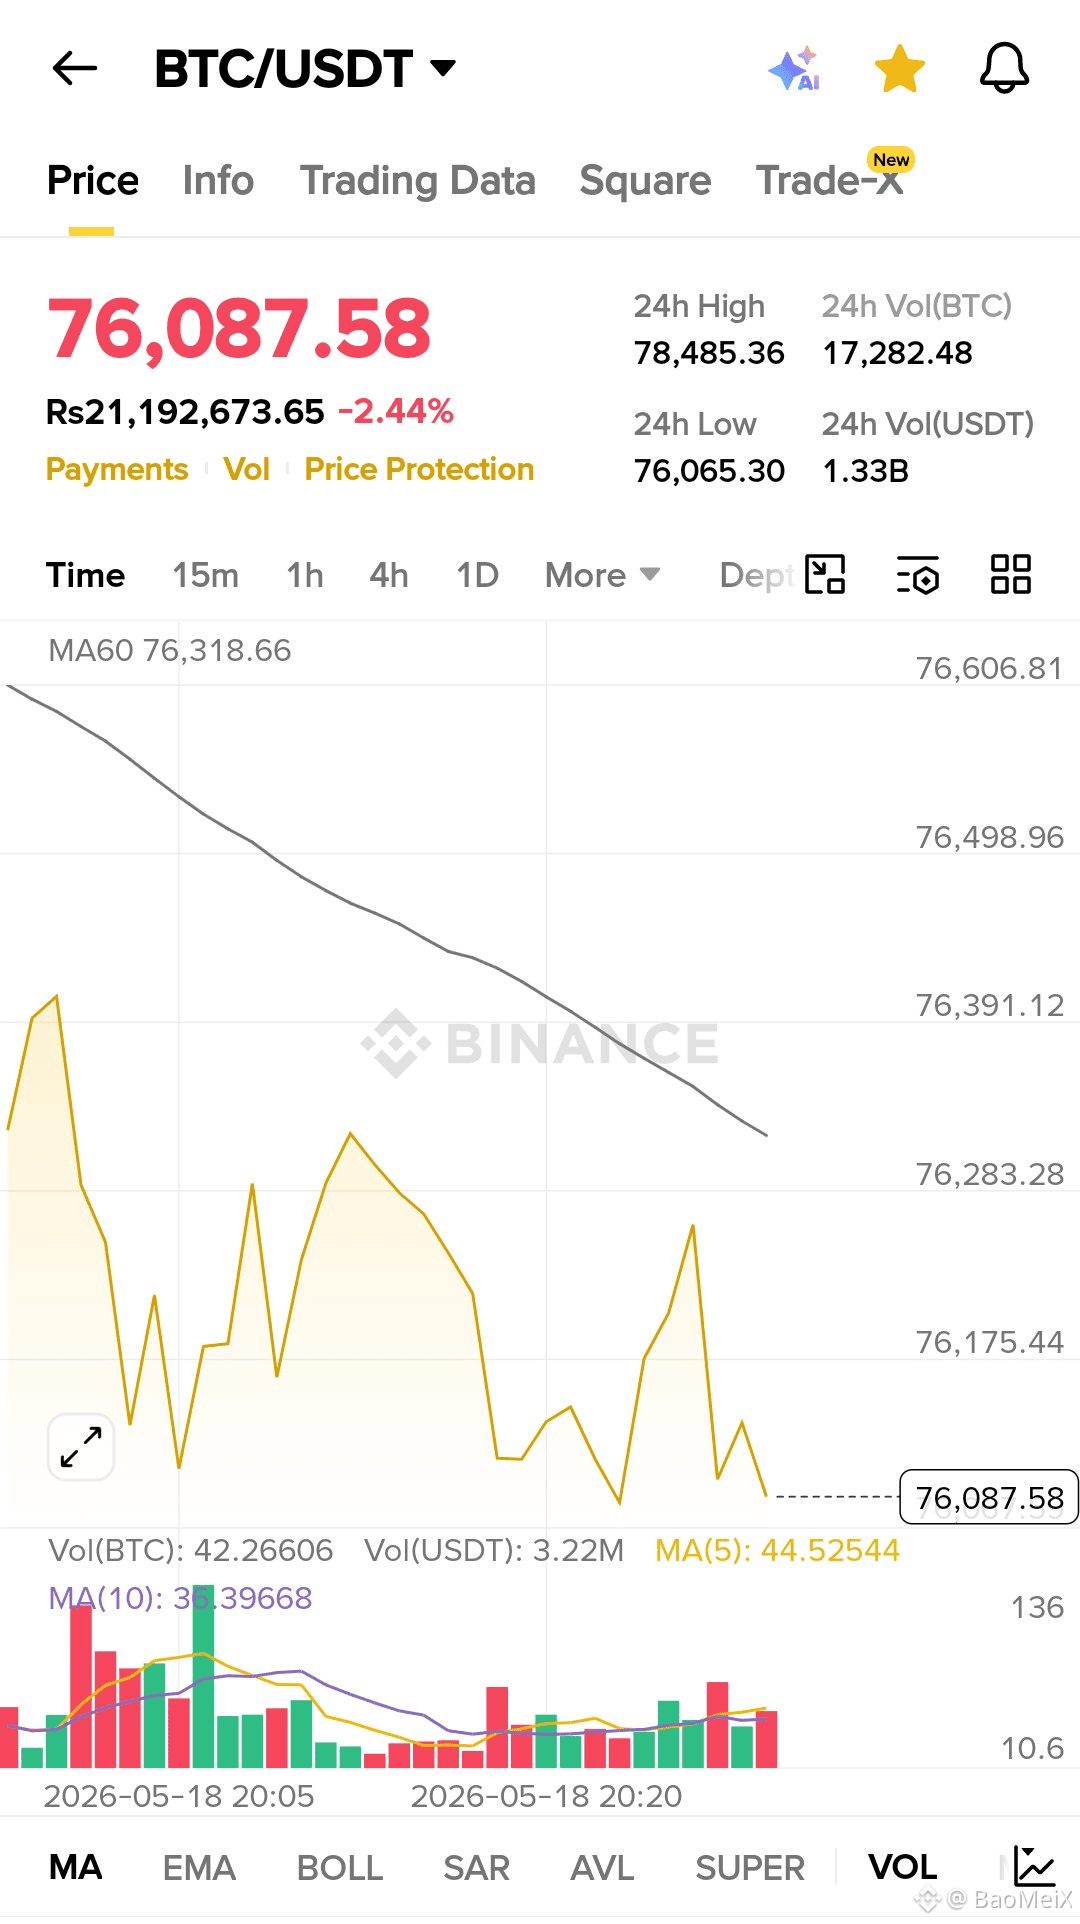1080x1924 pixels.
Task: Open picture-in-picture chart icon
Action: 825,575
